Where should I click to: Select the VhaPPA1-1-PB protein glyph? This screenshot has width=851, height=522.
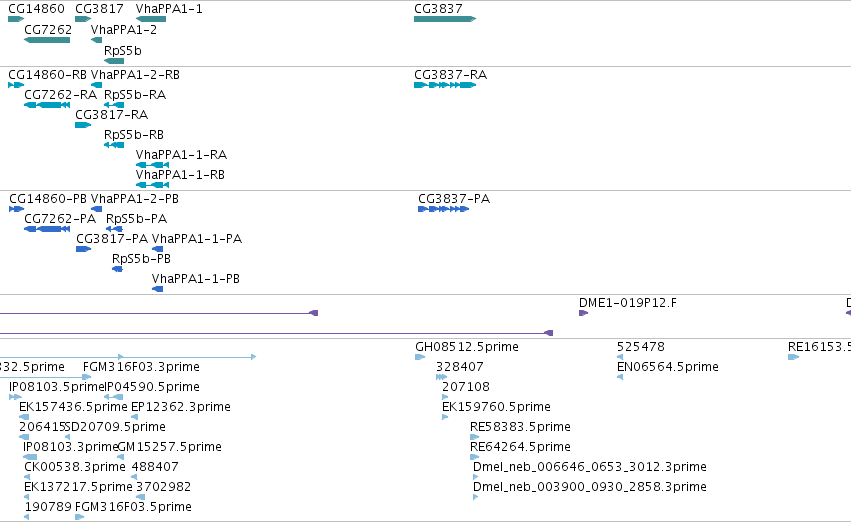pyautogui.click(x=157, y=289)
